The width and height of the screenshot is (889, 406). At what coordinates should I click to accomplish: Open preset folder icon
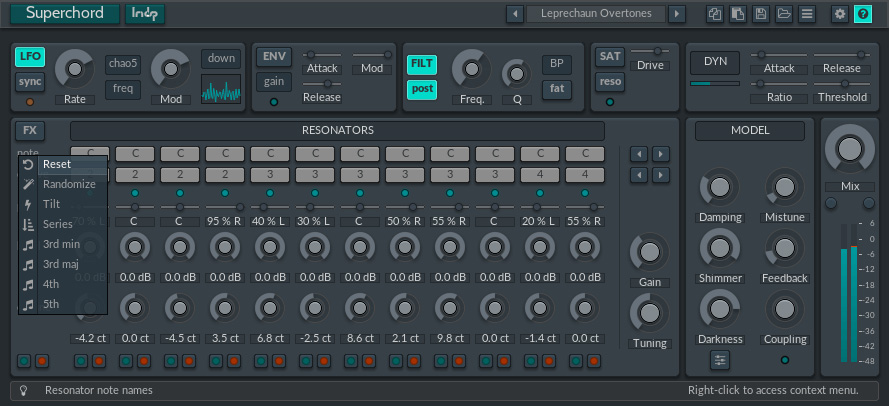tap(784, 14)
